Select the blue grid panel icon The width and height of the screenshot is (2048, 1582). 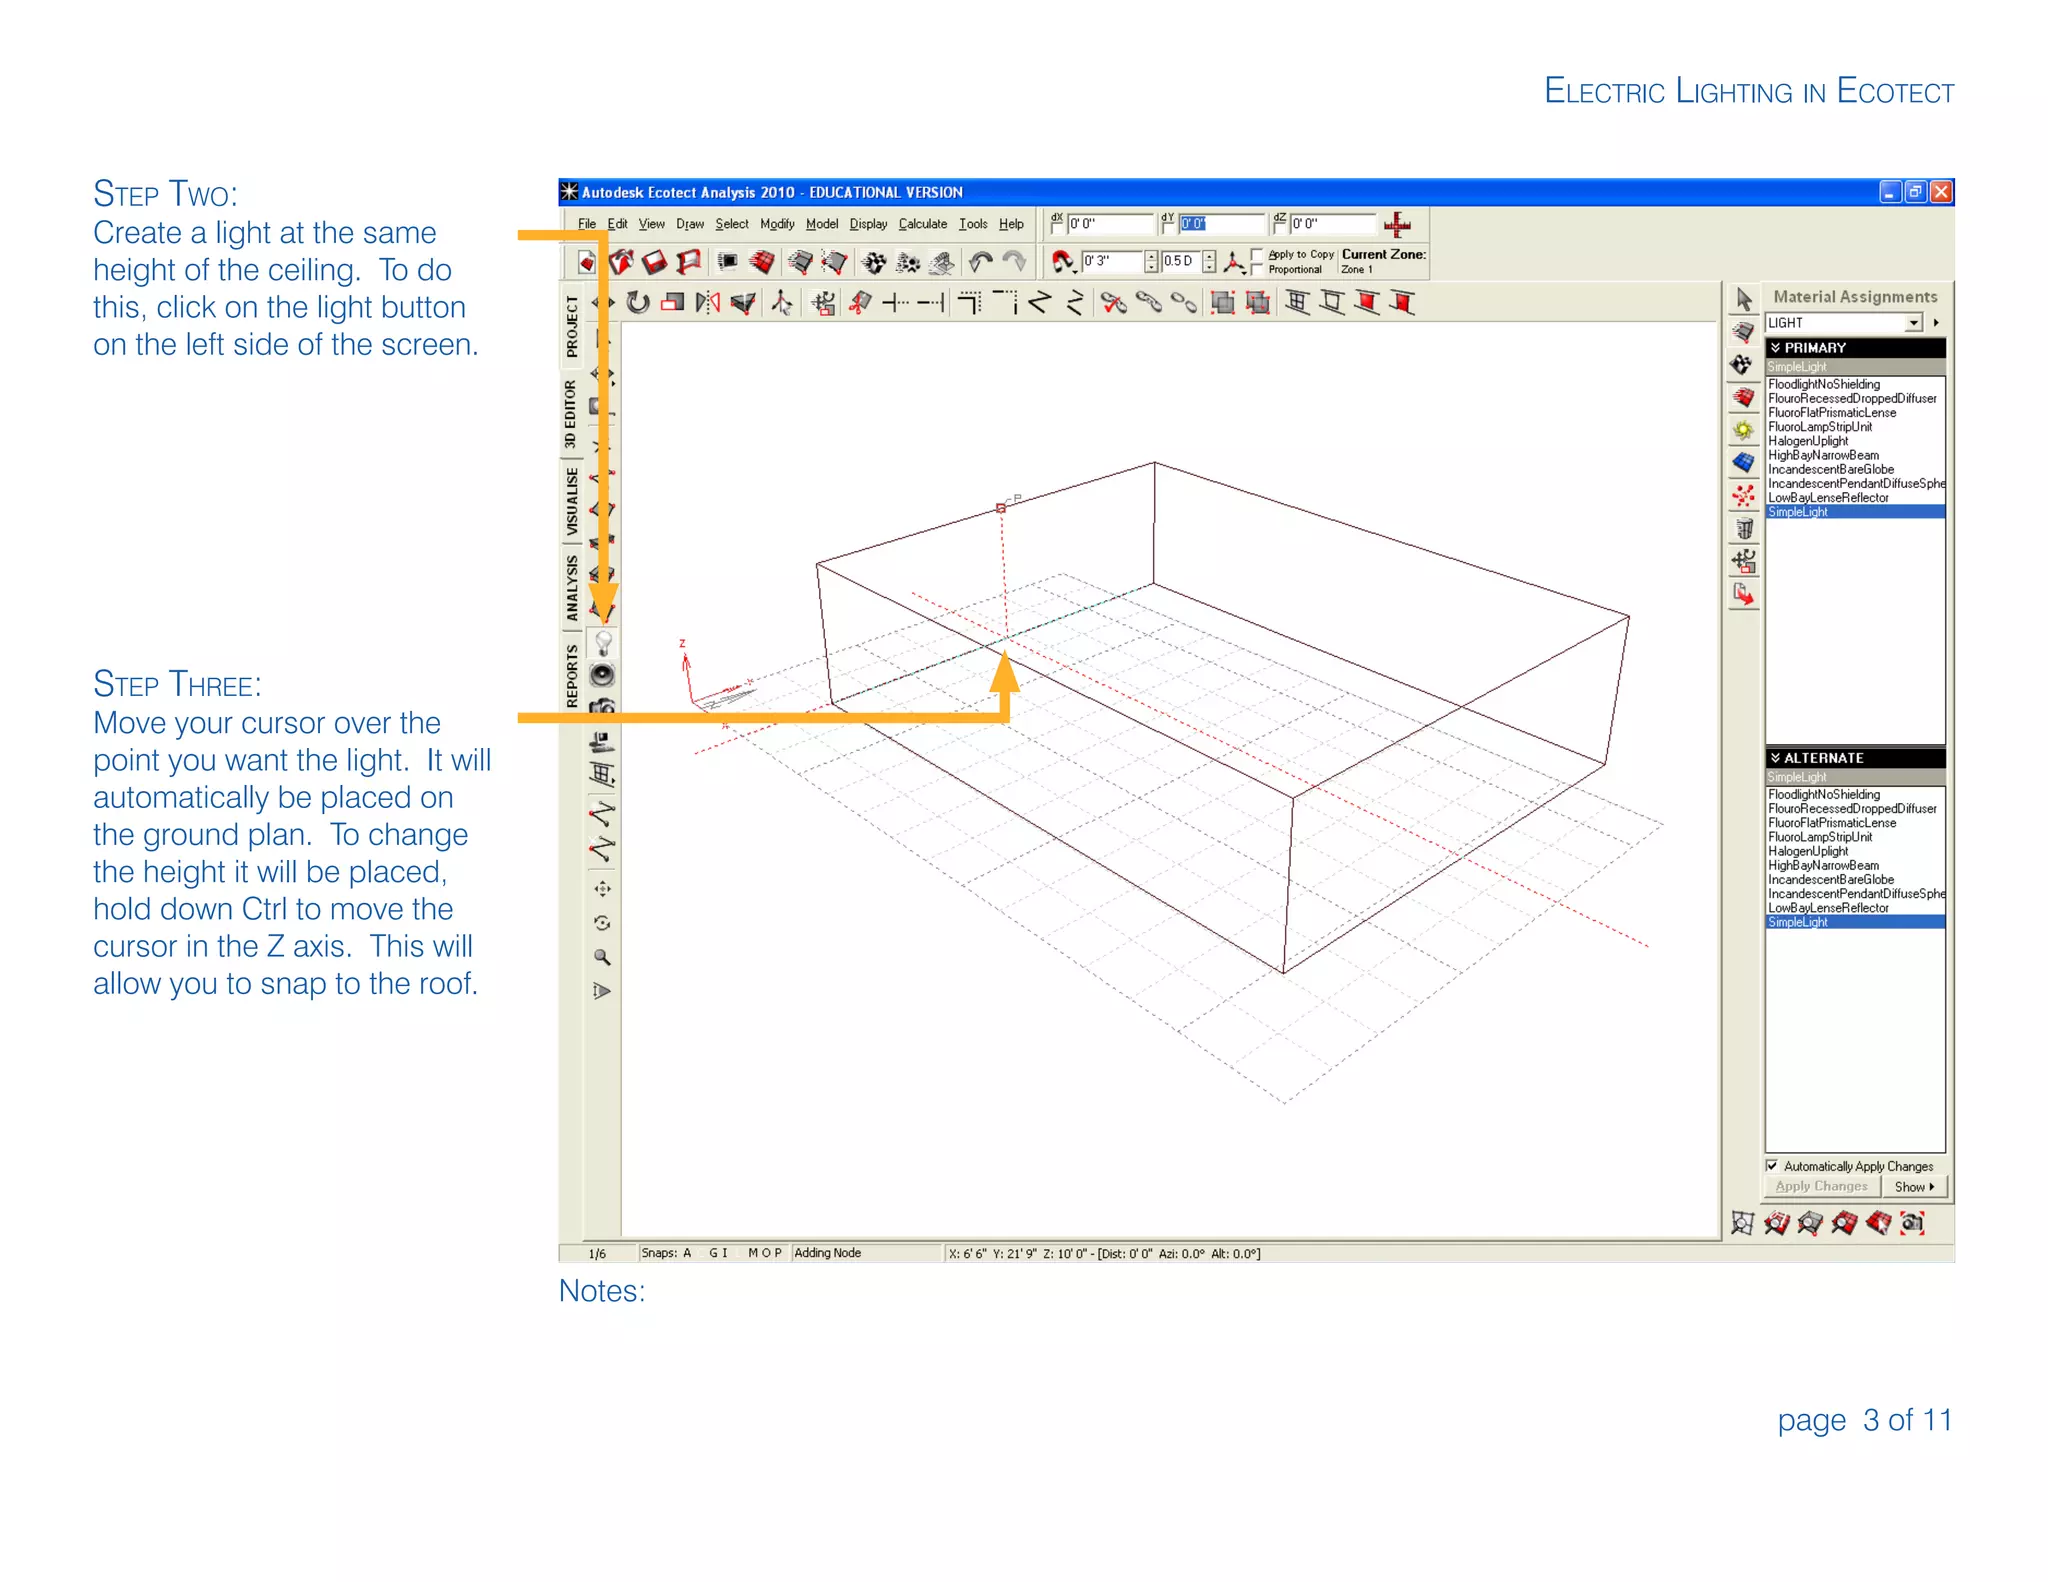click(1743, 463)
